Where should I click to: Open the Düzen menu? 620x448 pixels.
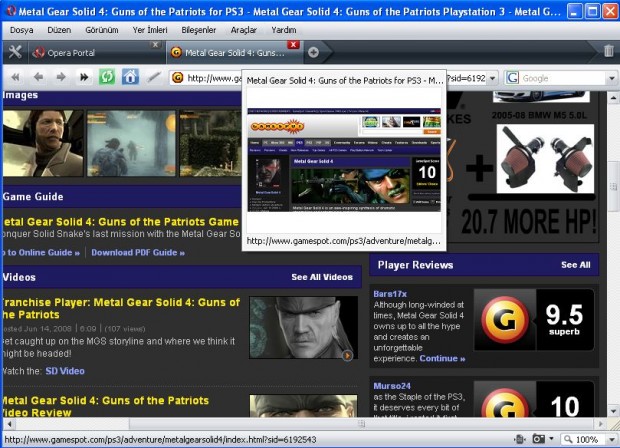pyautogui.click(x=59, y=30)
